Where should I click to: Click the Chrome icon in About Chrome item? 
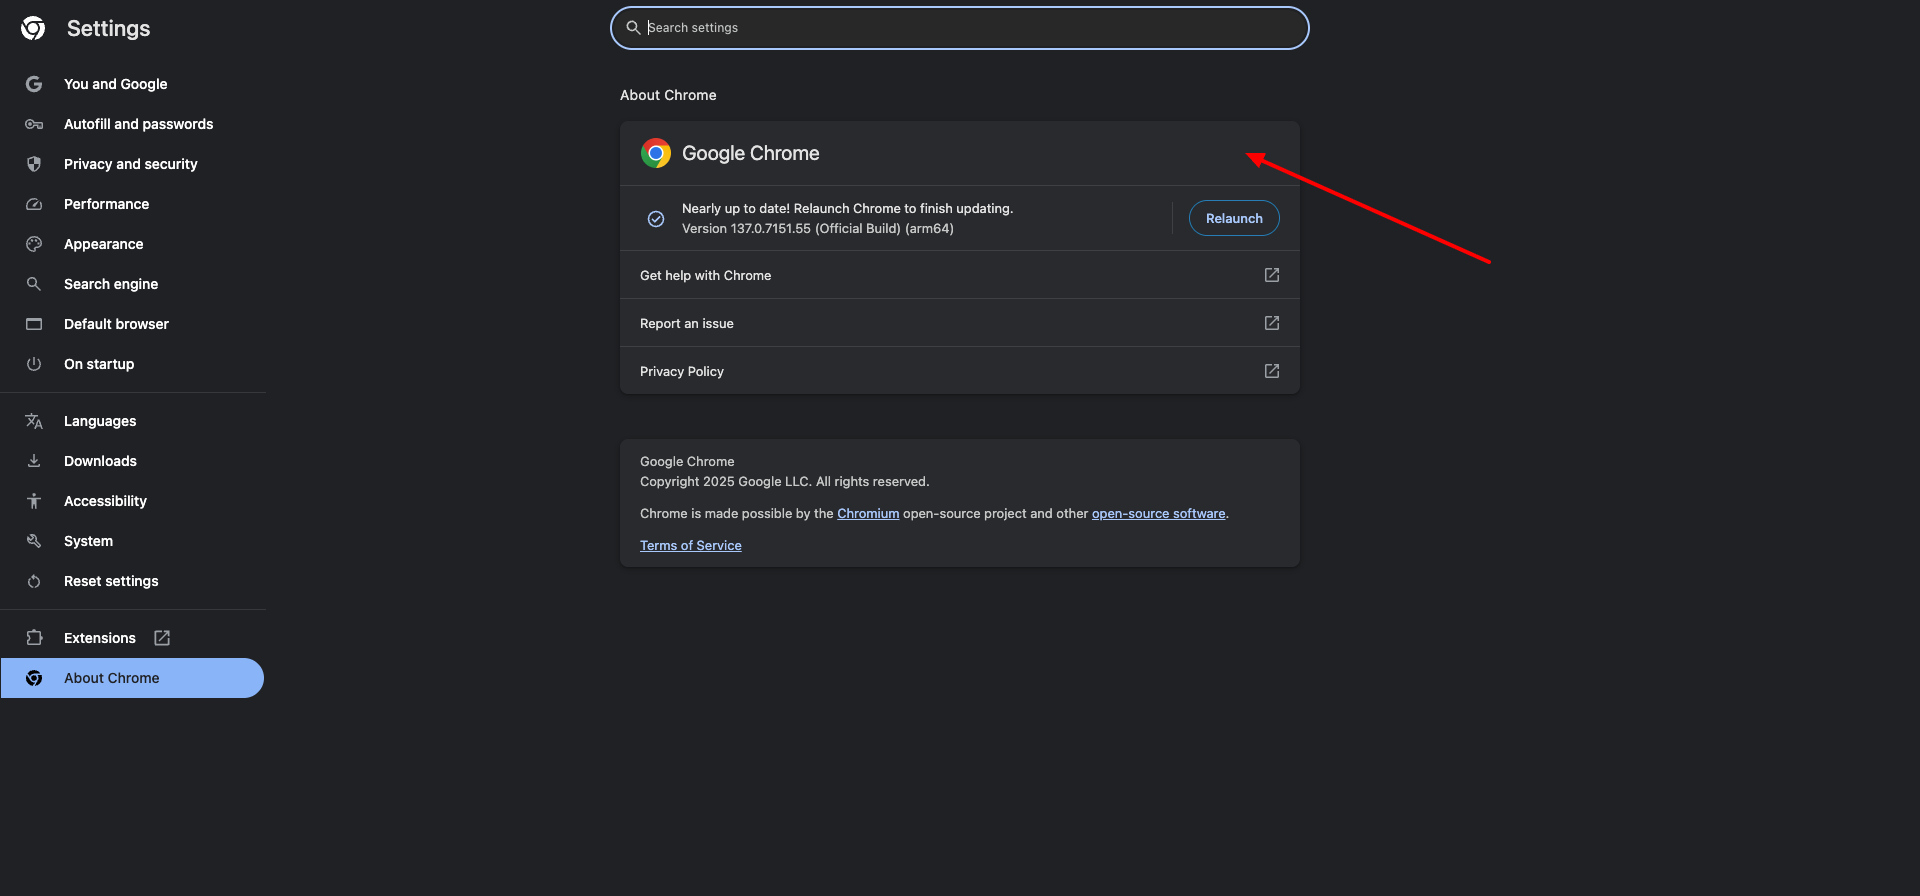pos(34,678)
